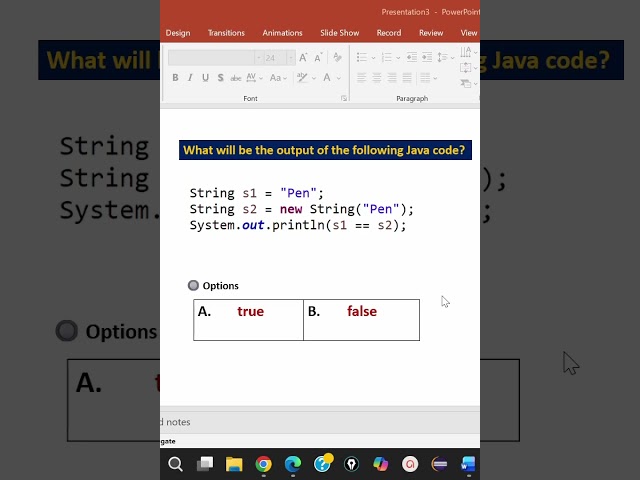The image size is (640, 480).
Task: Click the font size field showing 24
Action: click(x=275, y=58)
